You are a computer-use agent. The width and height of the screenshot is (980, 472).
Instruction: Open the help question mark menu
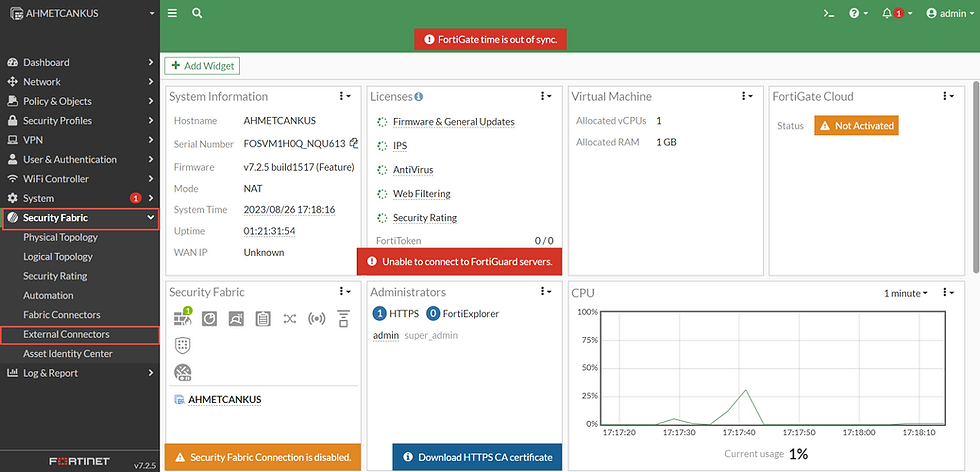pos(858,13)
